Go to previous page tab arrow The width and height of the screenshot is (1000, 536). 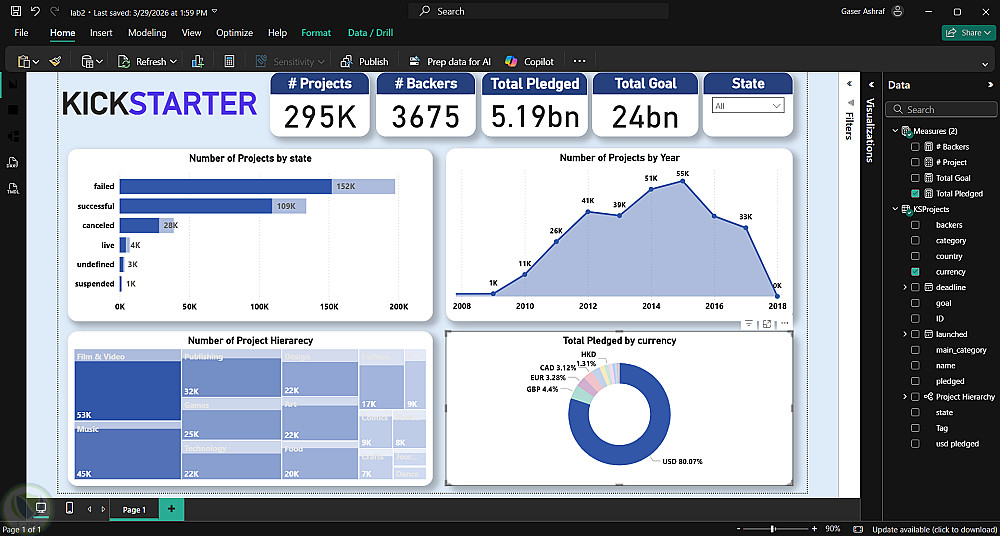[x=89, y=509]
